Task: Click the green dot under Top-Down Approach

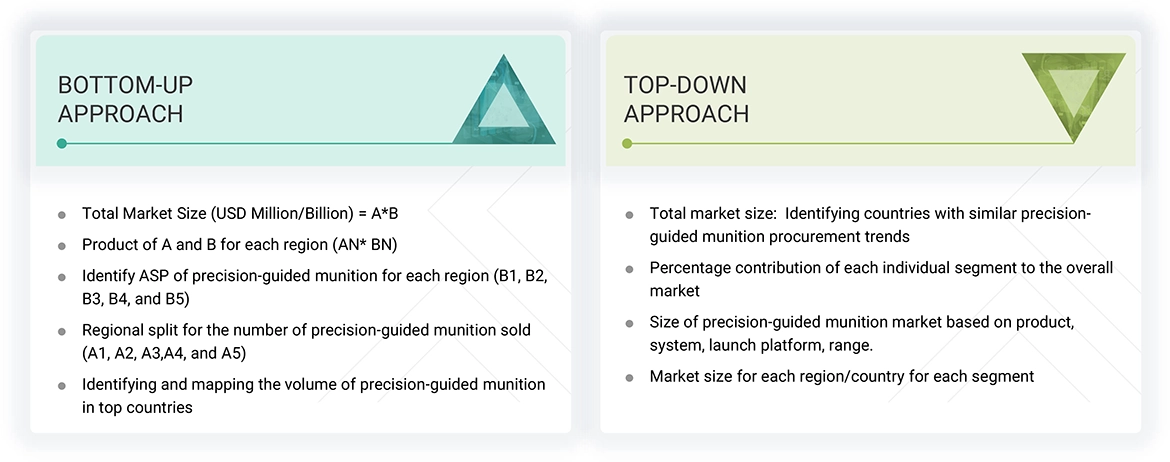Action: click(627, 144)
